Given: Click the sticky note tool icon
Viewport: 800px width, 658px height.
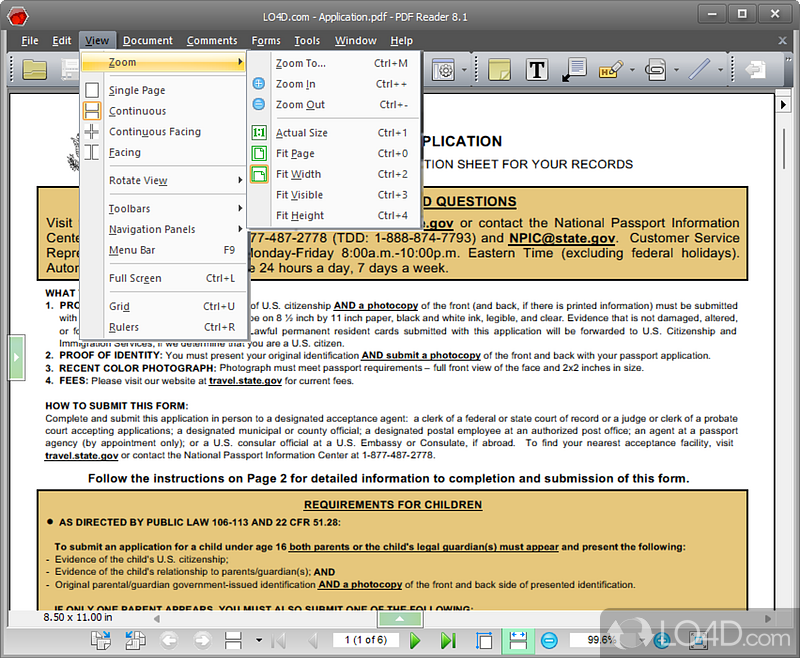Looking at the screenshot, I should [x=499, y=69].
